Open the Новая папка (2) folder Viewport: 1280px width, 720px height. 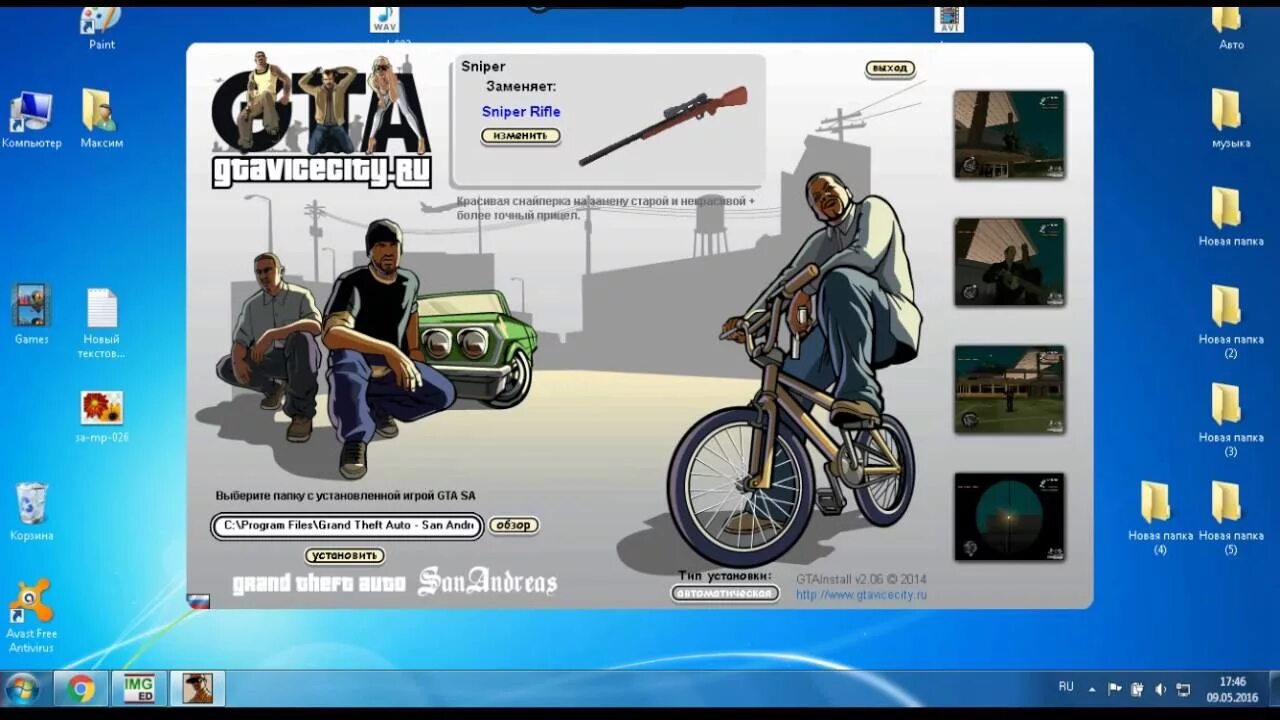1231,322
